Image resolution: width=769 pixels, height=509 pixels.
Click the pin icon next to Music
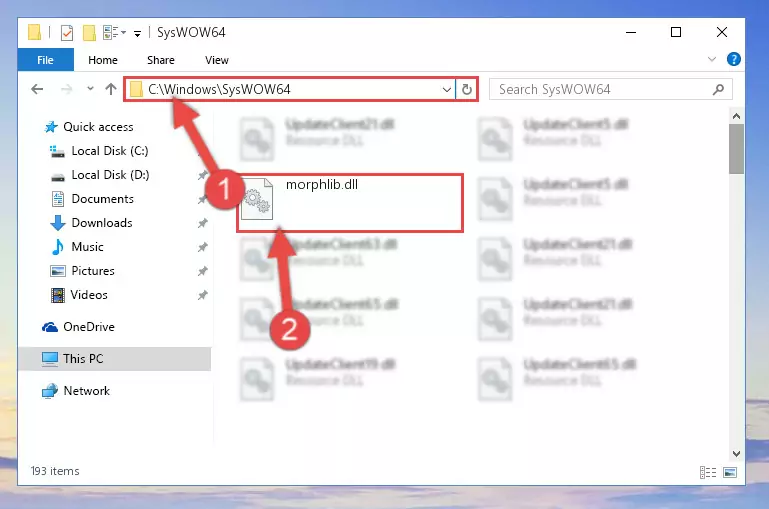(x=202, y=247)
